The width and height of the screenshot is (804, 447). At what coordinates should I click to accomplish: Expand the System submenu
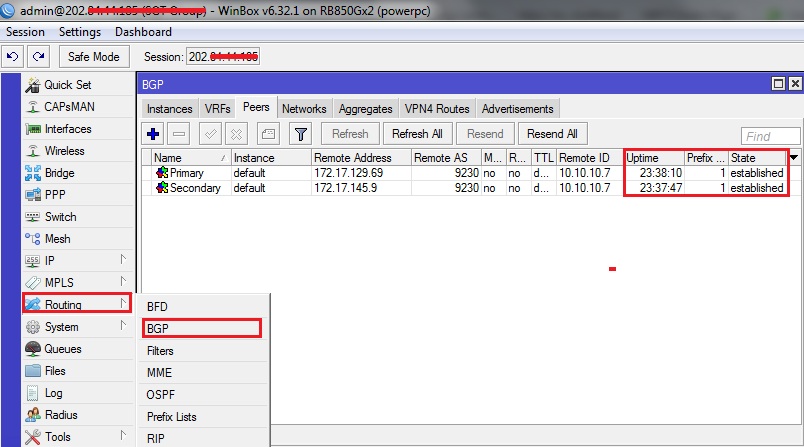pos(78,327)
